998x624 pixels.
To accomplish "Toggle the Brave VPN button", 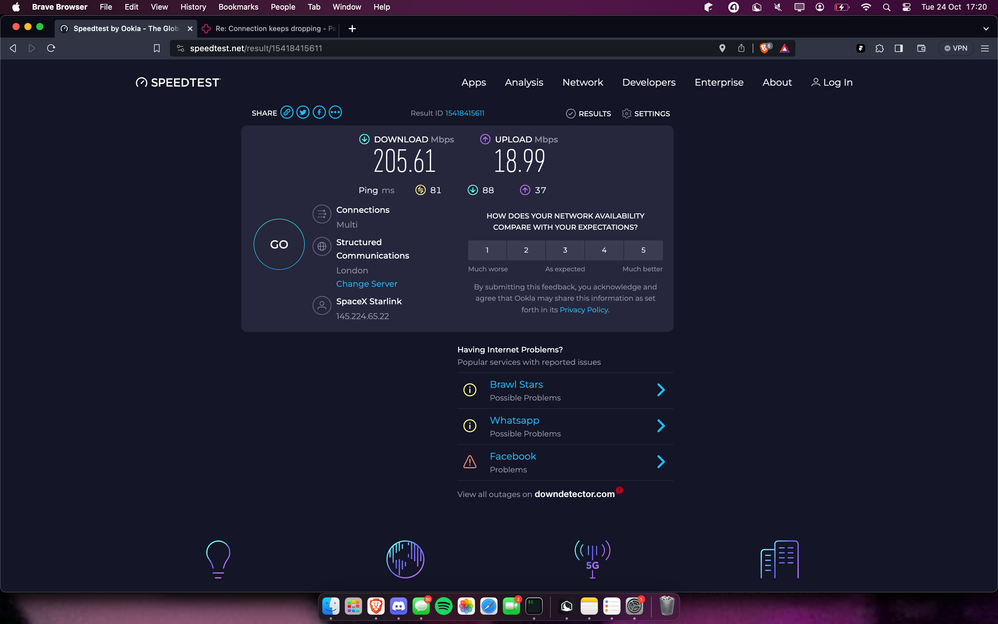I will [x=957, y=47].
